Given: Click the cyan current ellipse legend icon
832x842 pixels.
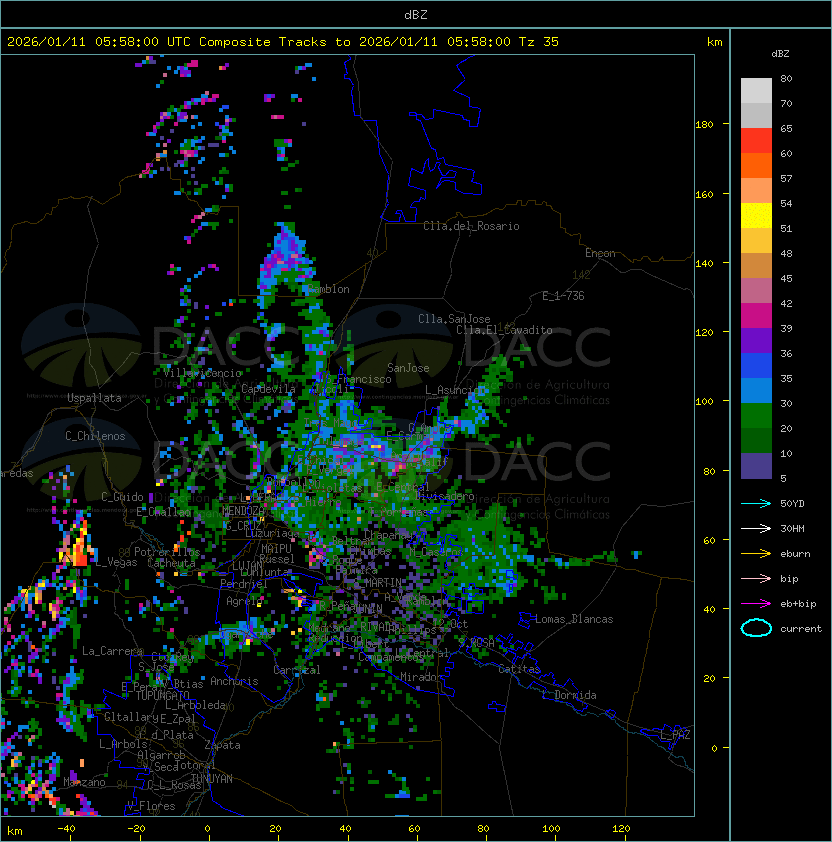Looking at the screenshot, I should tap(756, 628).
